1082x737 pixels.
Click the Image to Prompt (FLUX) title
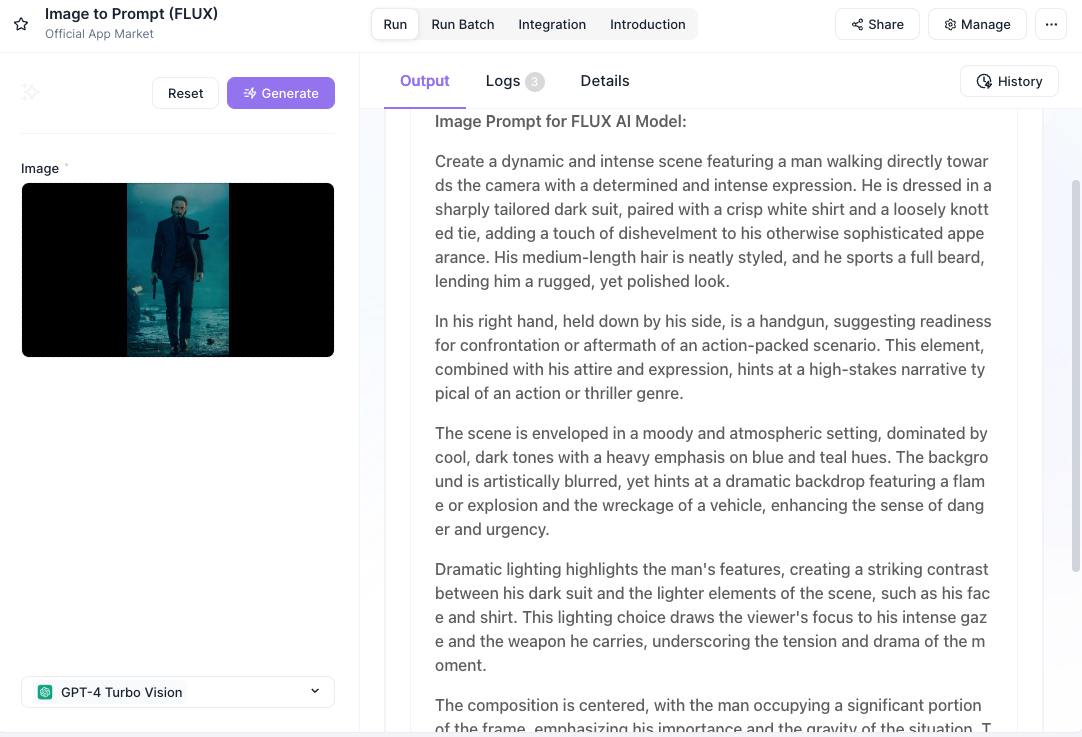(x=131, y=14)
